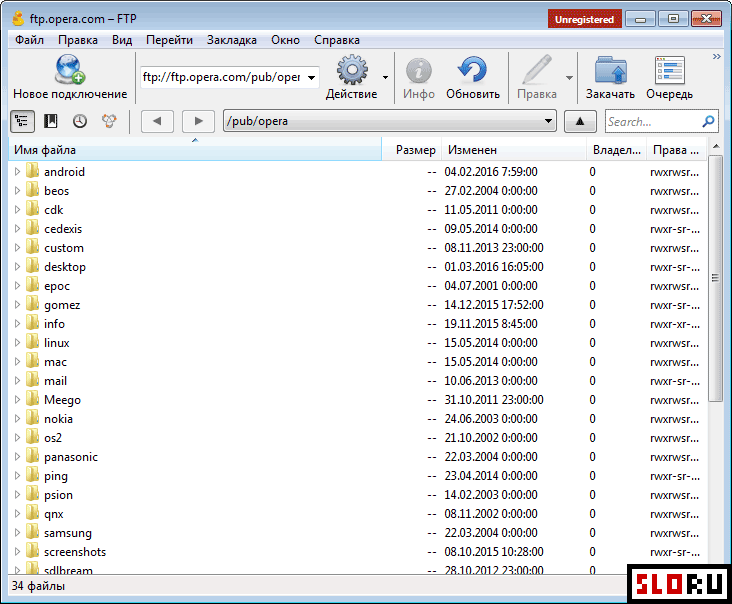This screenshot has height=604, width=732.
Task: Expand the desktop folder
Action: click(17, 267)
